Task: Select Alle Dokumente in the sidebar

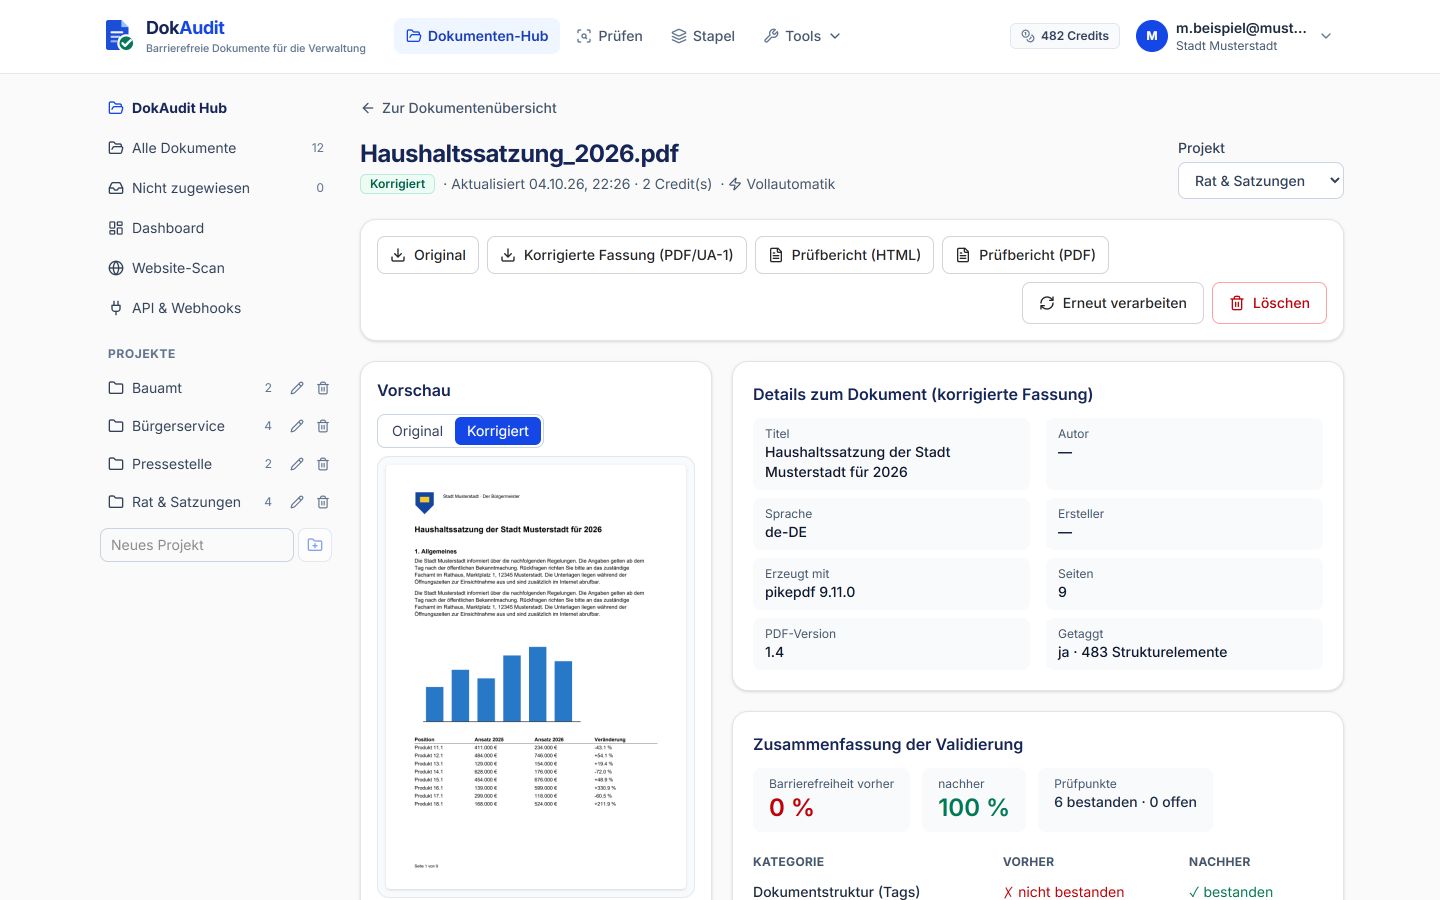Action: point(216,148)
